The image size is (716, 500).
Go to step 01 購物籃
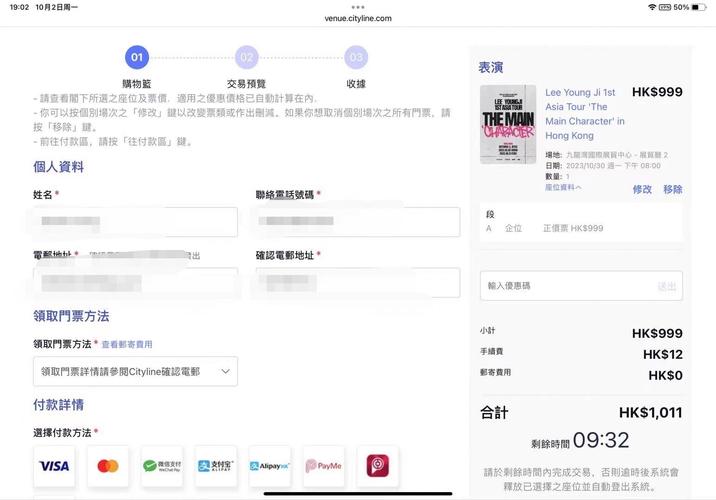pyautogui.click(x=137, y=57)
